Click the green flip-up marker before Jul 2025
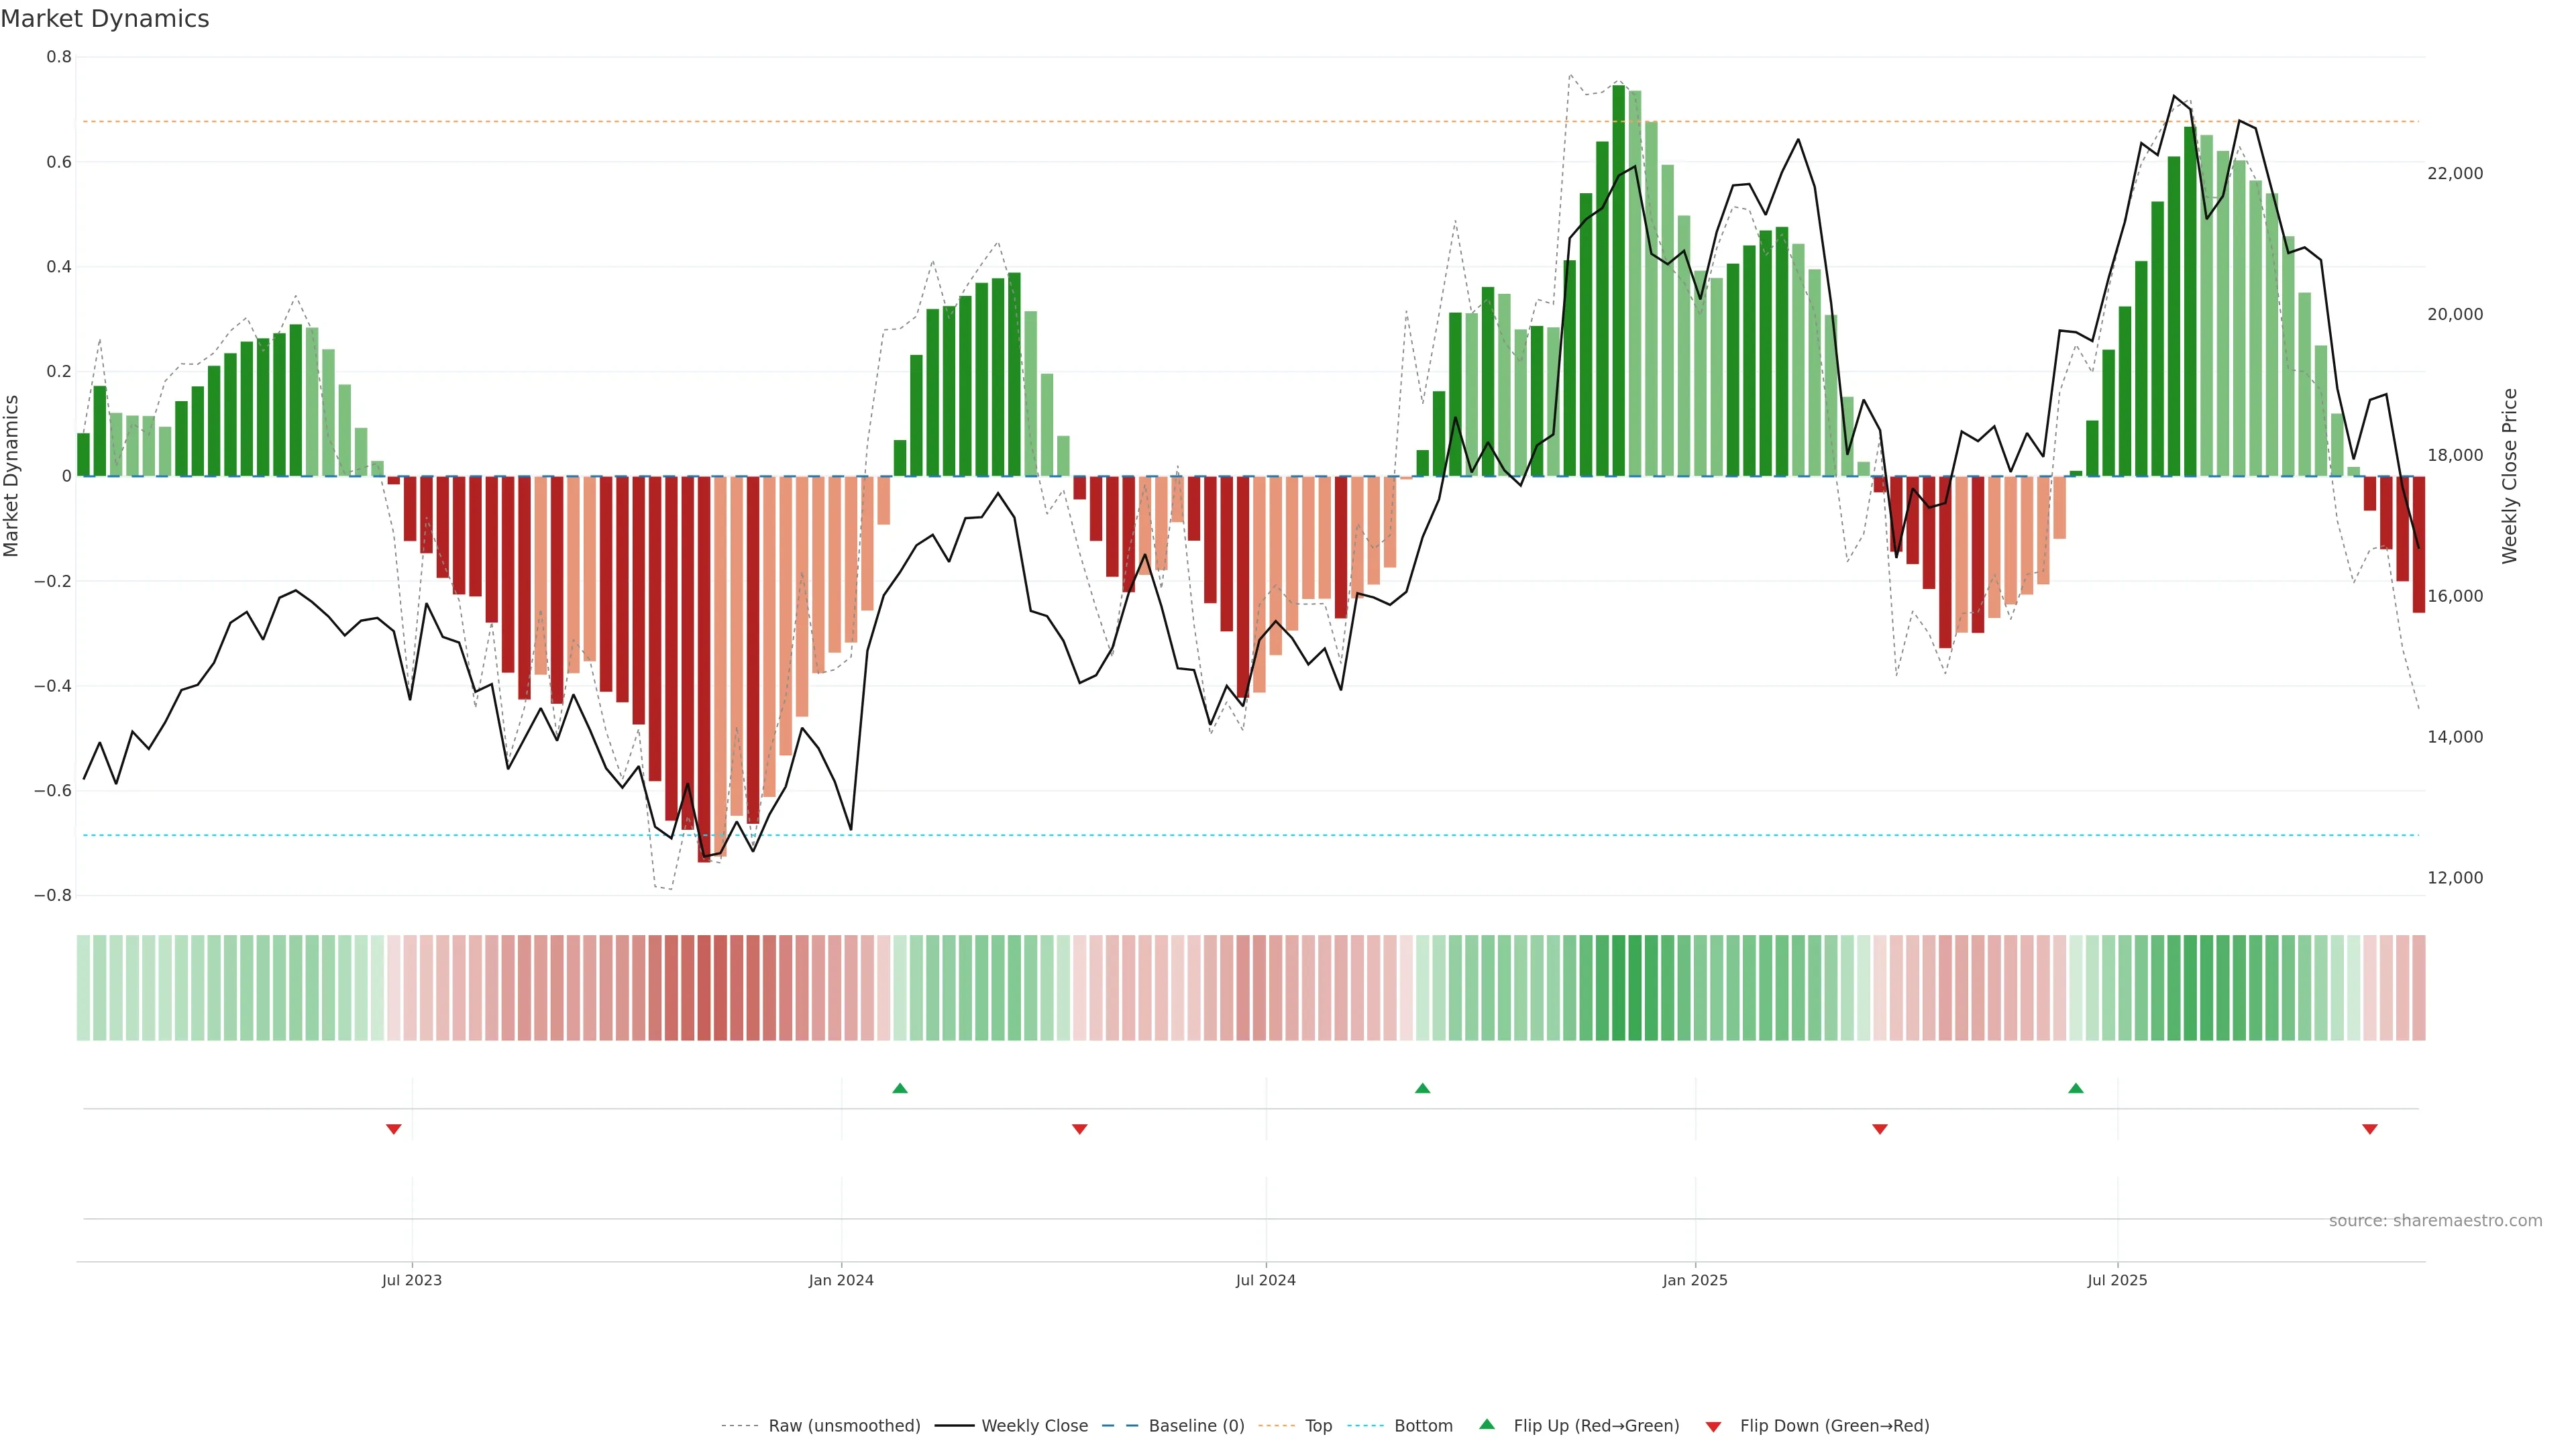2576x1449 pixels. 2076,1088
